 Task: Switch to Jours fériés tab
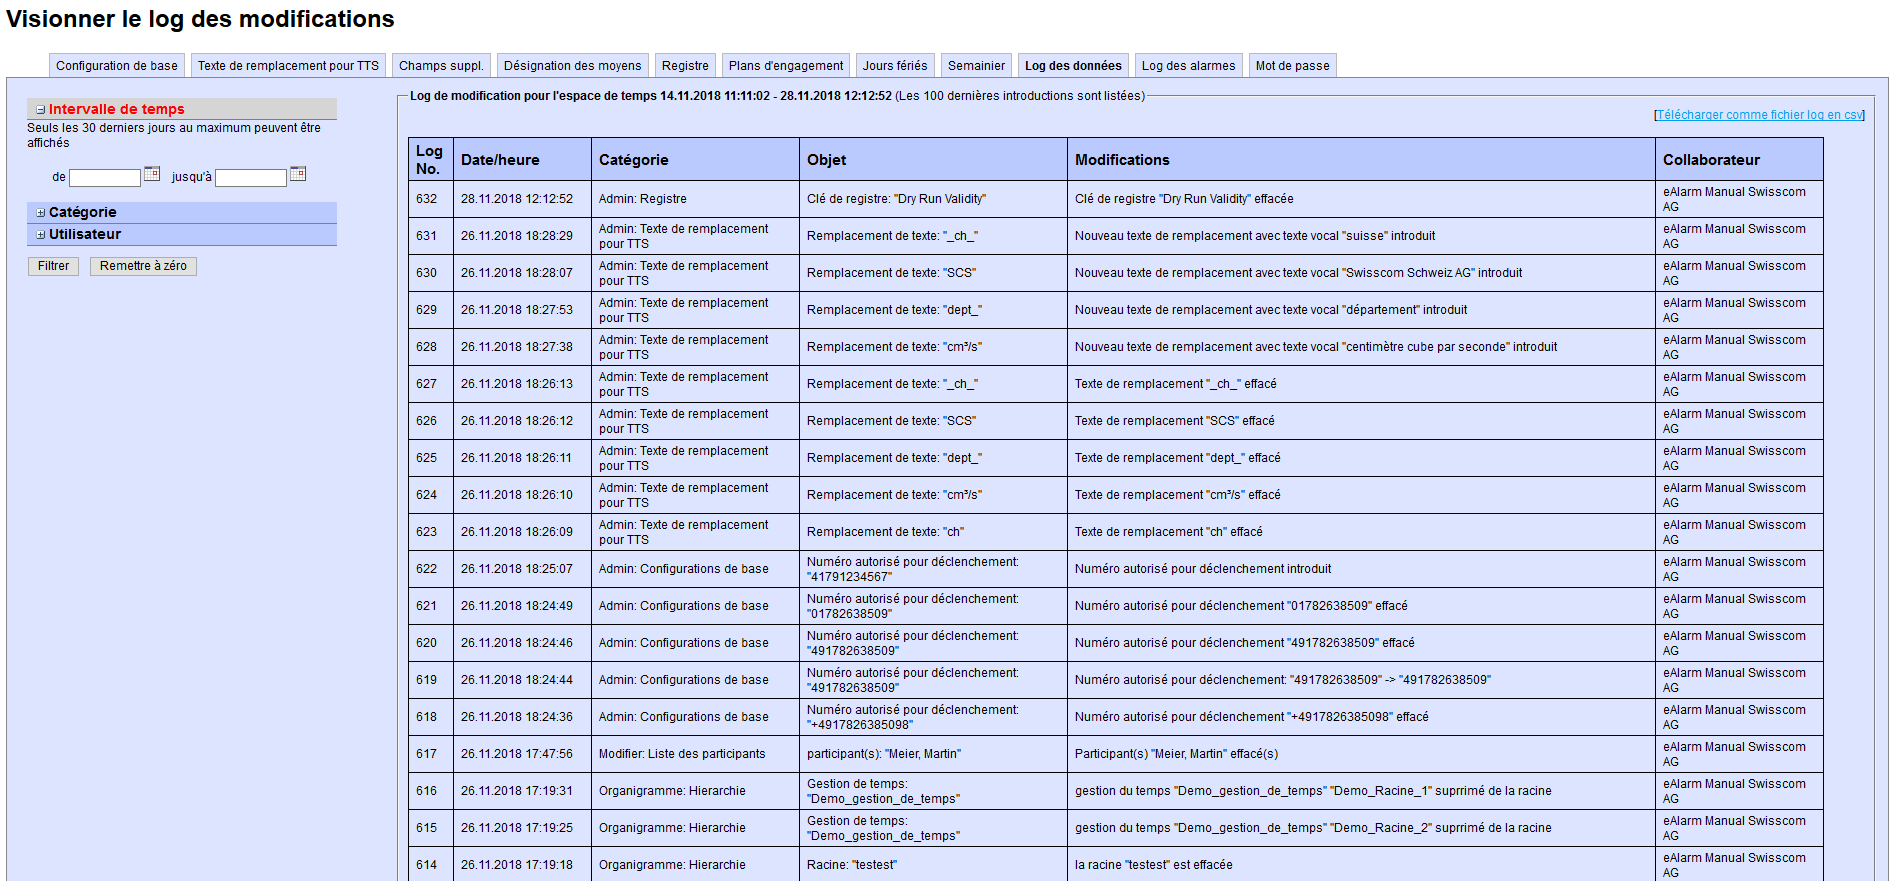(x=895, y=66)
